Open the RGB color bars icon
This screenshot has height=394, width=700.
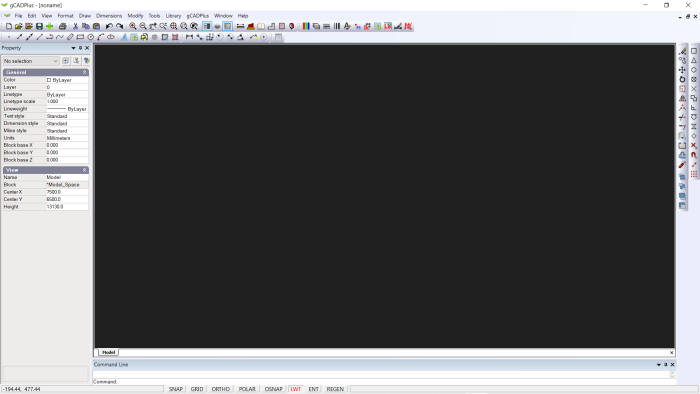tap(306, 26)
